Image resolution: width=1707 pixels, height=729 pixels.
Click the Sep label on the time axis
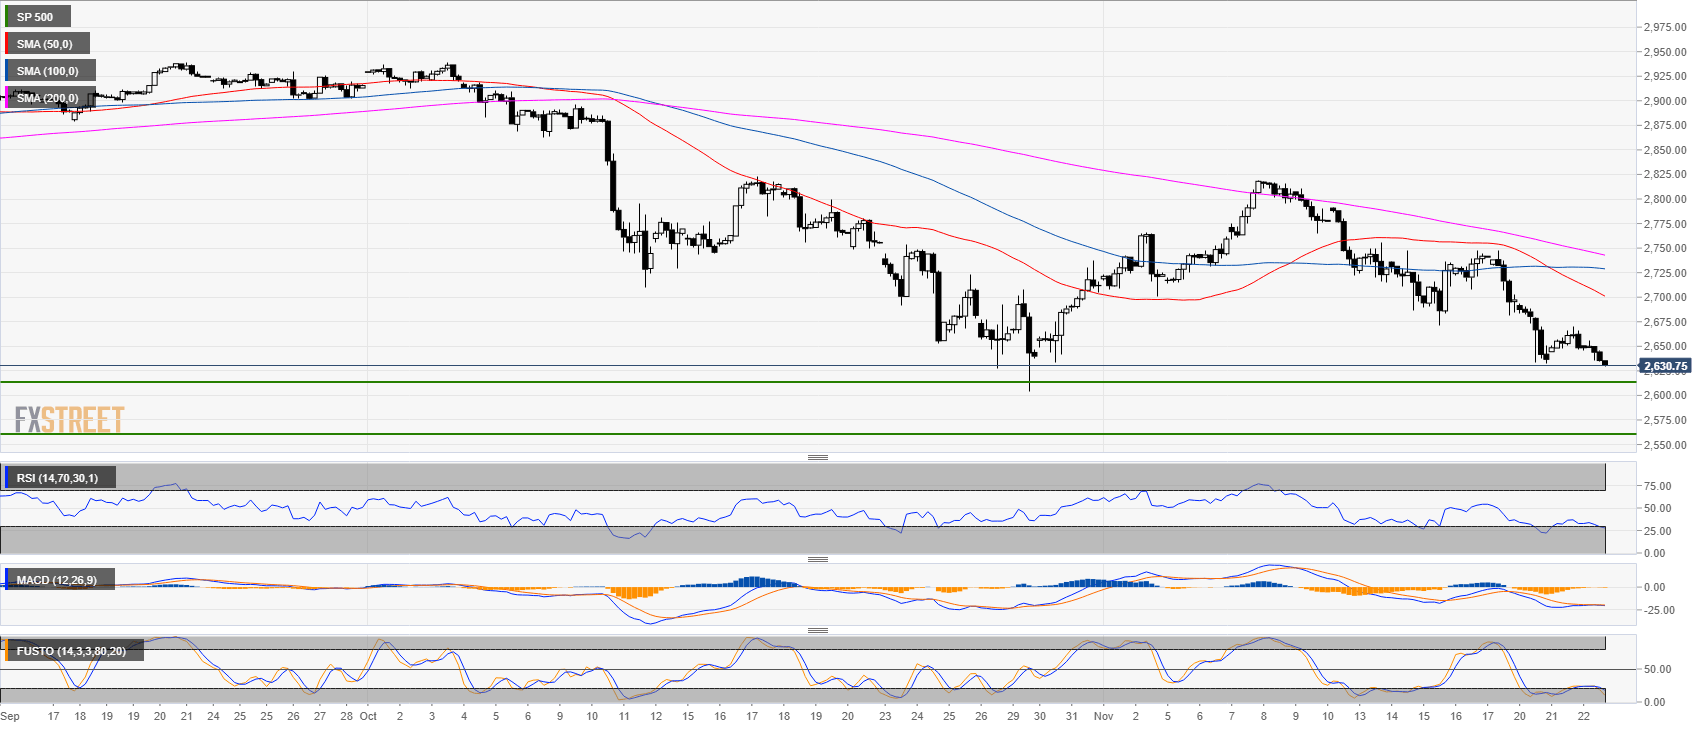pyautogui.click(x=10, y=716)
